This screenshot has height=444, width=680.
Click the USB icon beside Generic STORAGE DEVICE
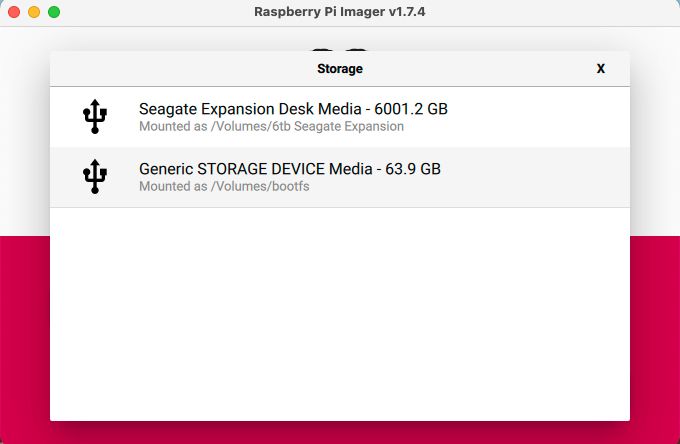95,177
